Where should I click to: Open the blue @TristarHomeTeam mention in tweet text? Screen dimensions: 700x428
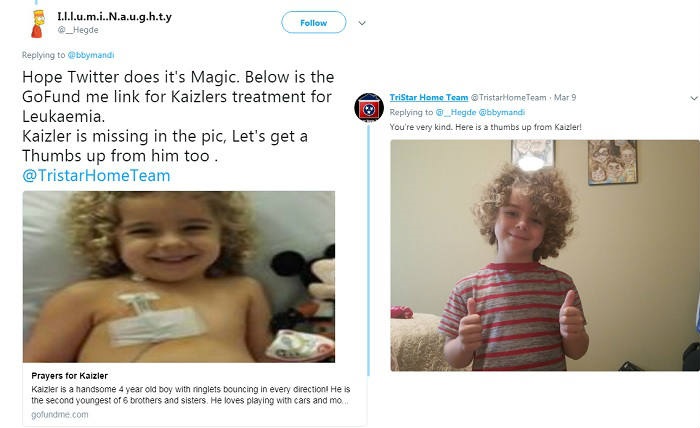coord(96,175)
